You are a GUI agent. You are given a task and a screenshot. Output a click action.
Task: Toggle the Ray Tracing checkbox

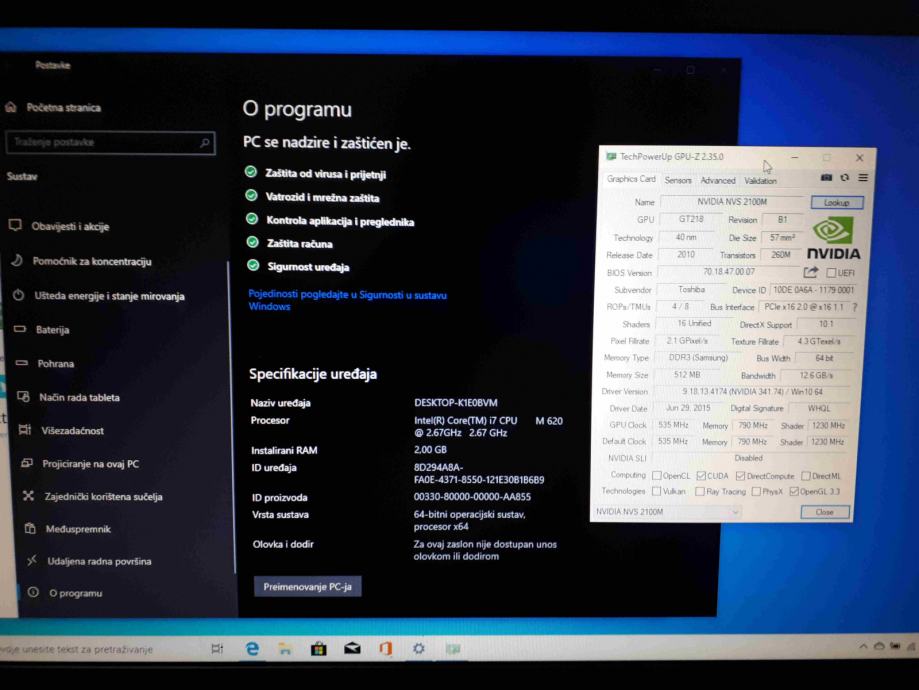coord(700,491)
